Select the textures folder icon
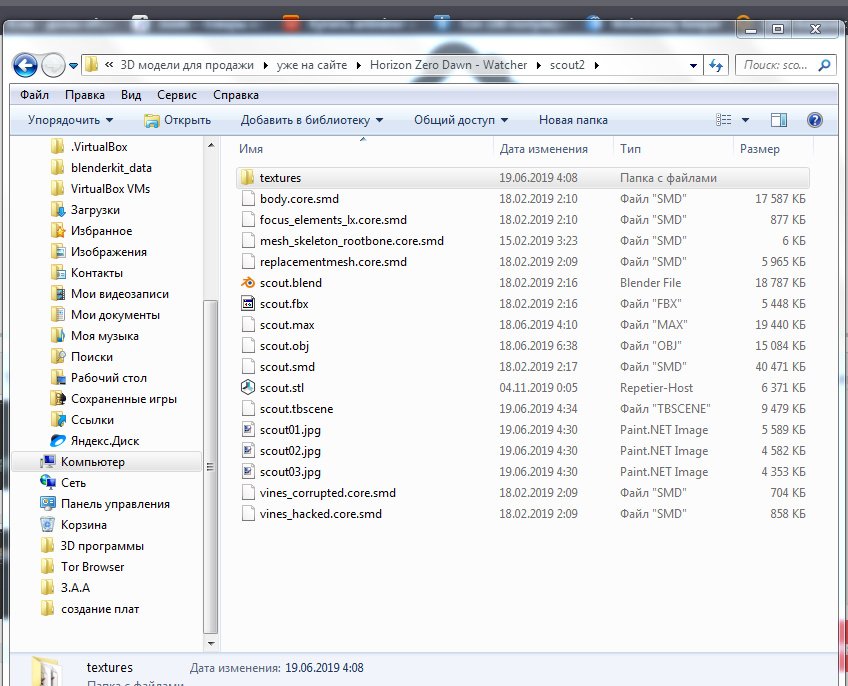The image size is (848, 686). pos(248,177)
